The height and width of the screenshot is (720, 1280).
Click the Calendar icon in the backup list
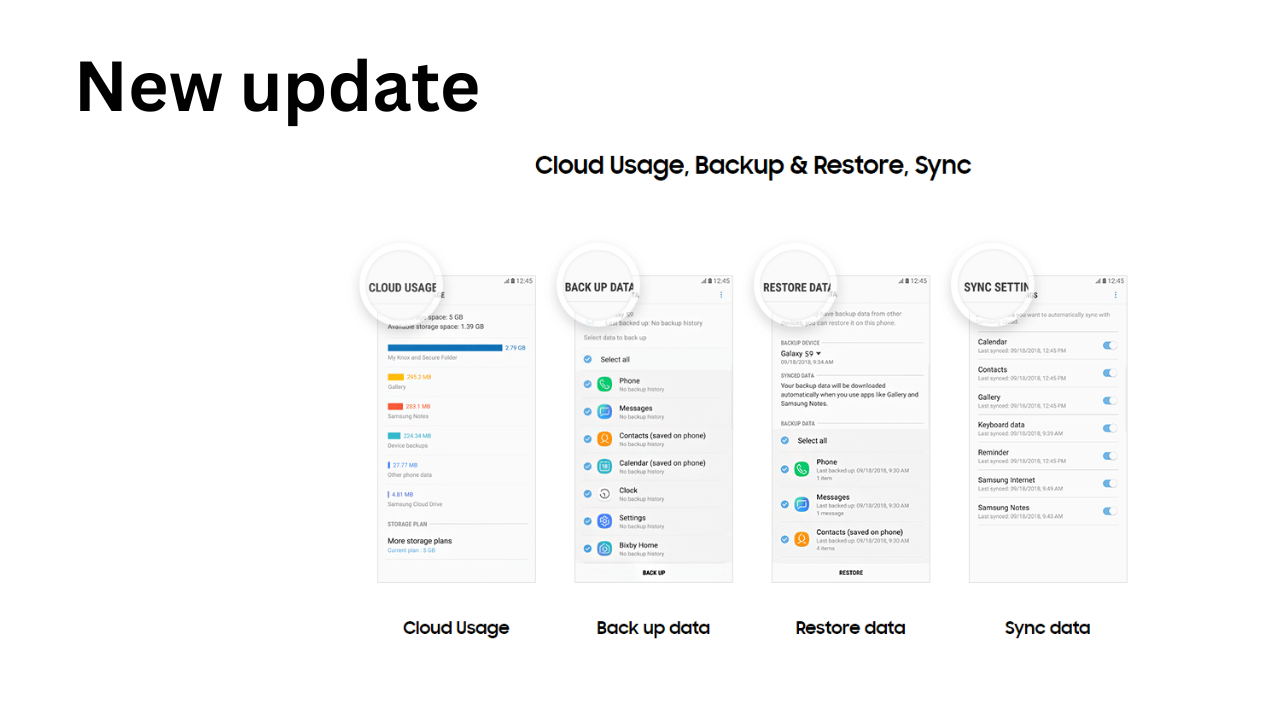604,466
